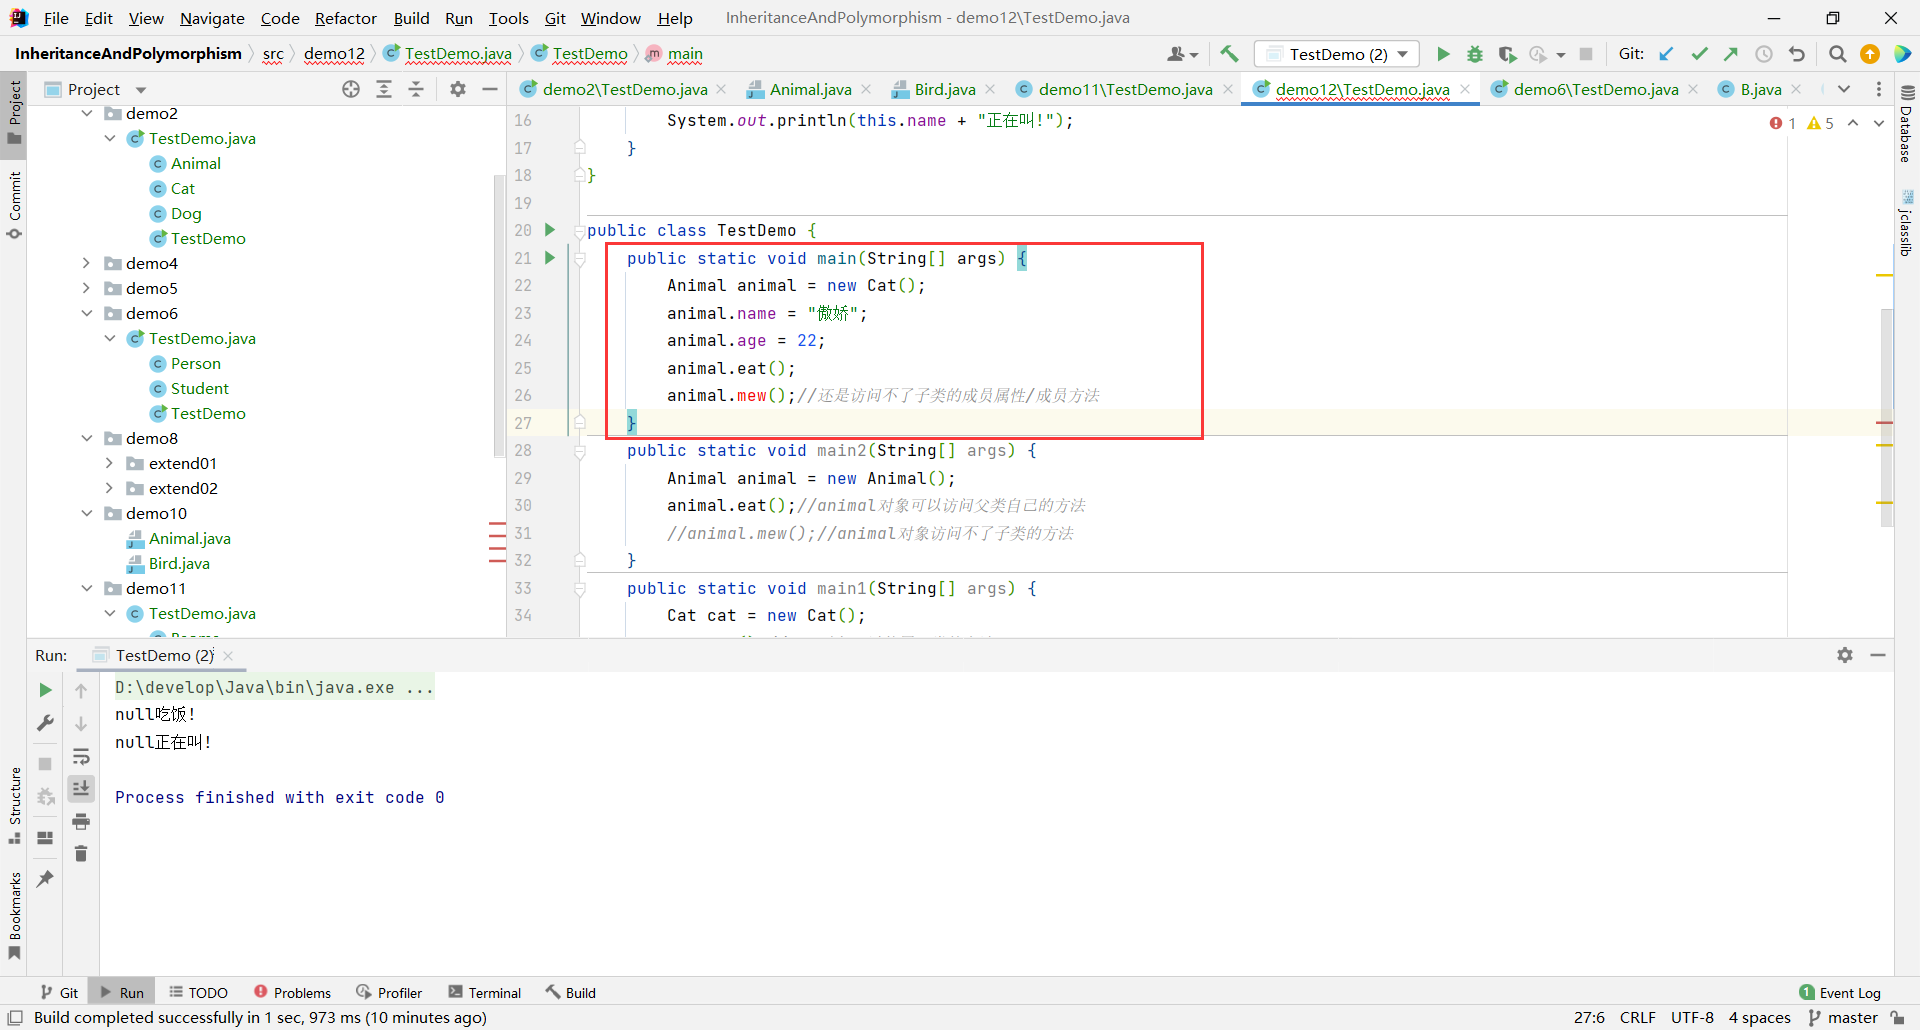This screenshot has height=1030, width=1920.
Task: Click the print output icon in Run panel
Action: click(81, 822)
